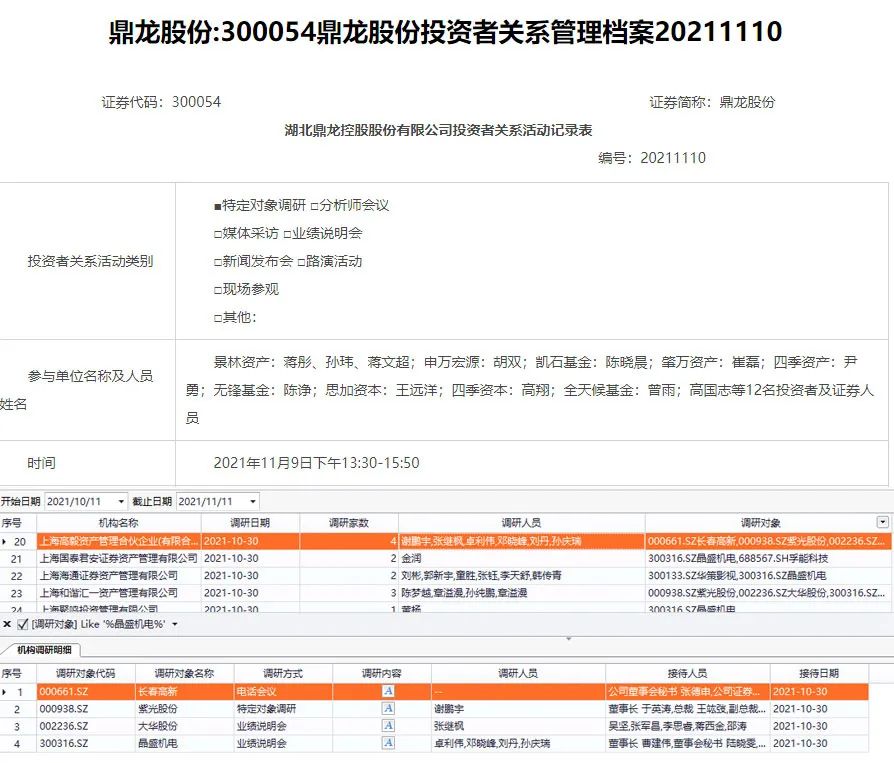Sort by 调研对象代码 column header
Viewport: 894px width, 763px height.
[x=86, y=673]
